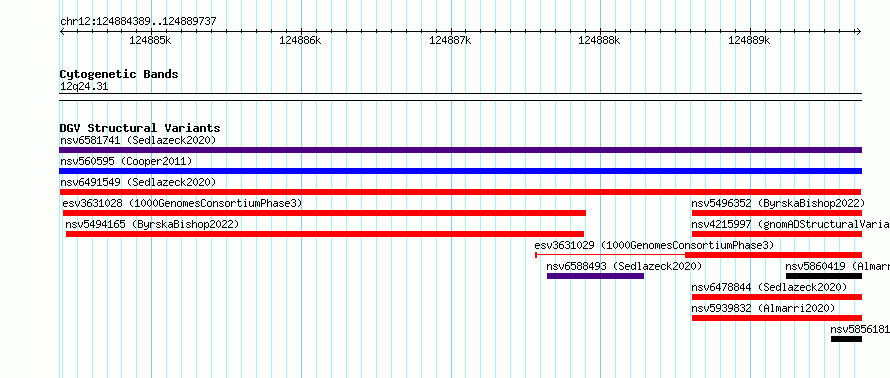This screenshot has width=890, height=378.
Task: Click nsv6588493 (Sedlazeck2020) label
Action: tap(624, 266)
